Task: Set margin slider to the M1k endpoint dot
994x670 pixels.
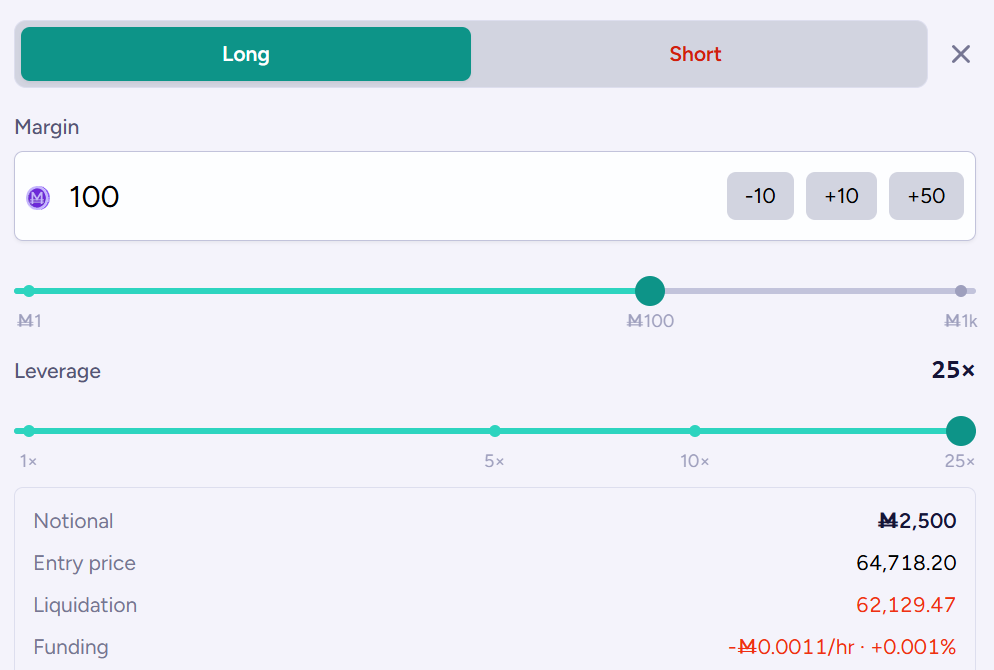Action: point(961,291)
